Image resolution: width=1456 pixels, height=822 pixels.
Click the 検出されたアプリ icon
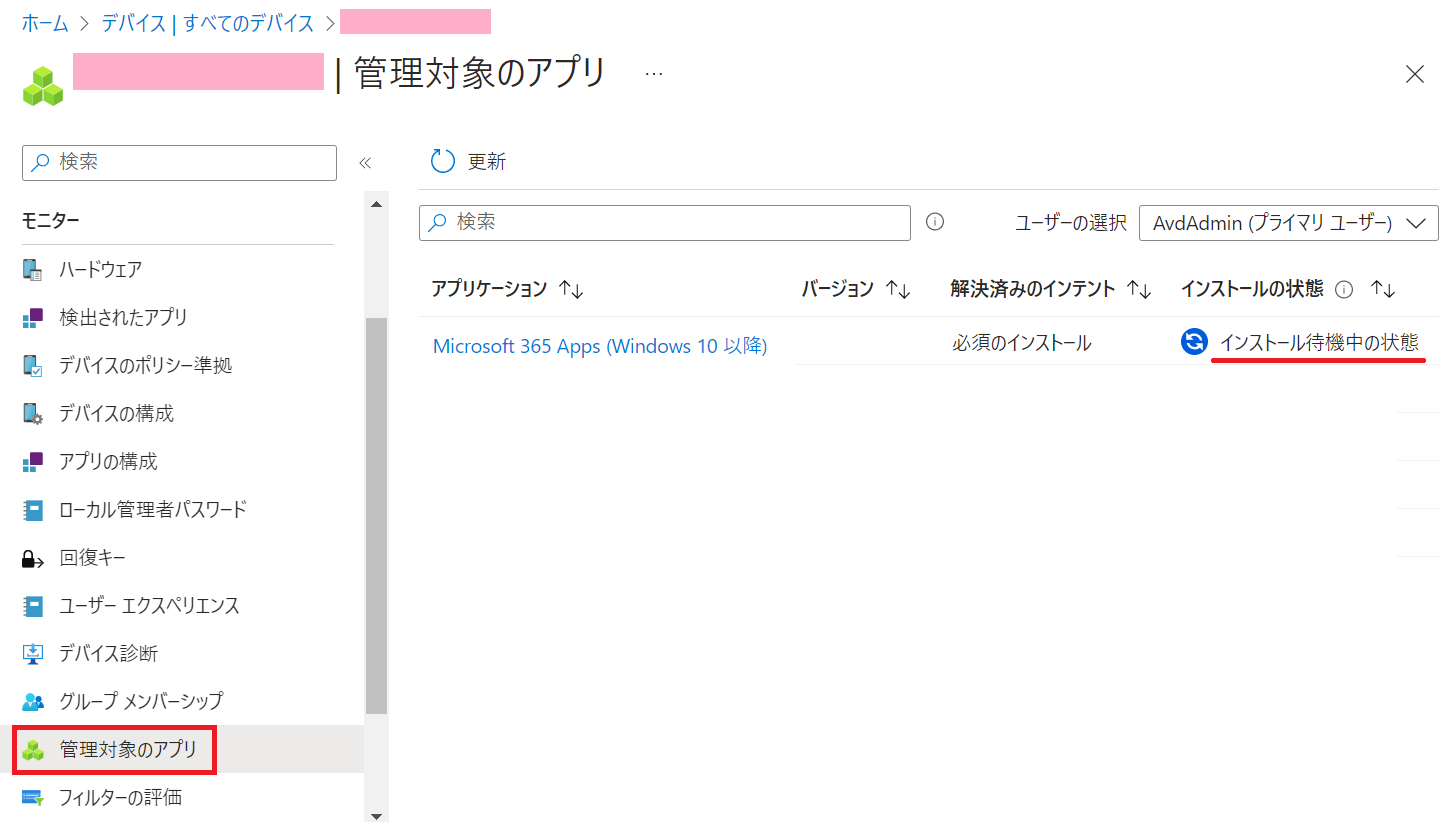[33, 318]
